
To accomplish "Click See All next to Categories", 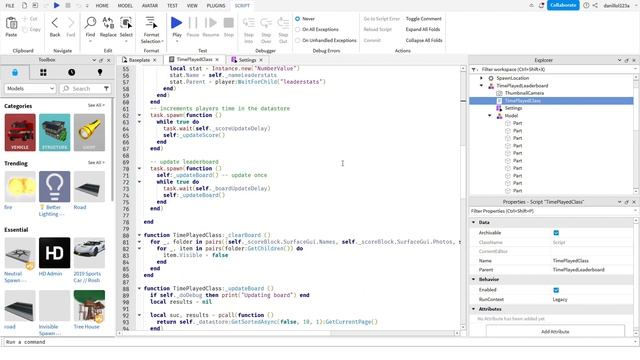I will pyautogui.click(x=96, y=105).
